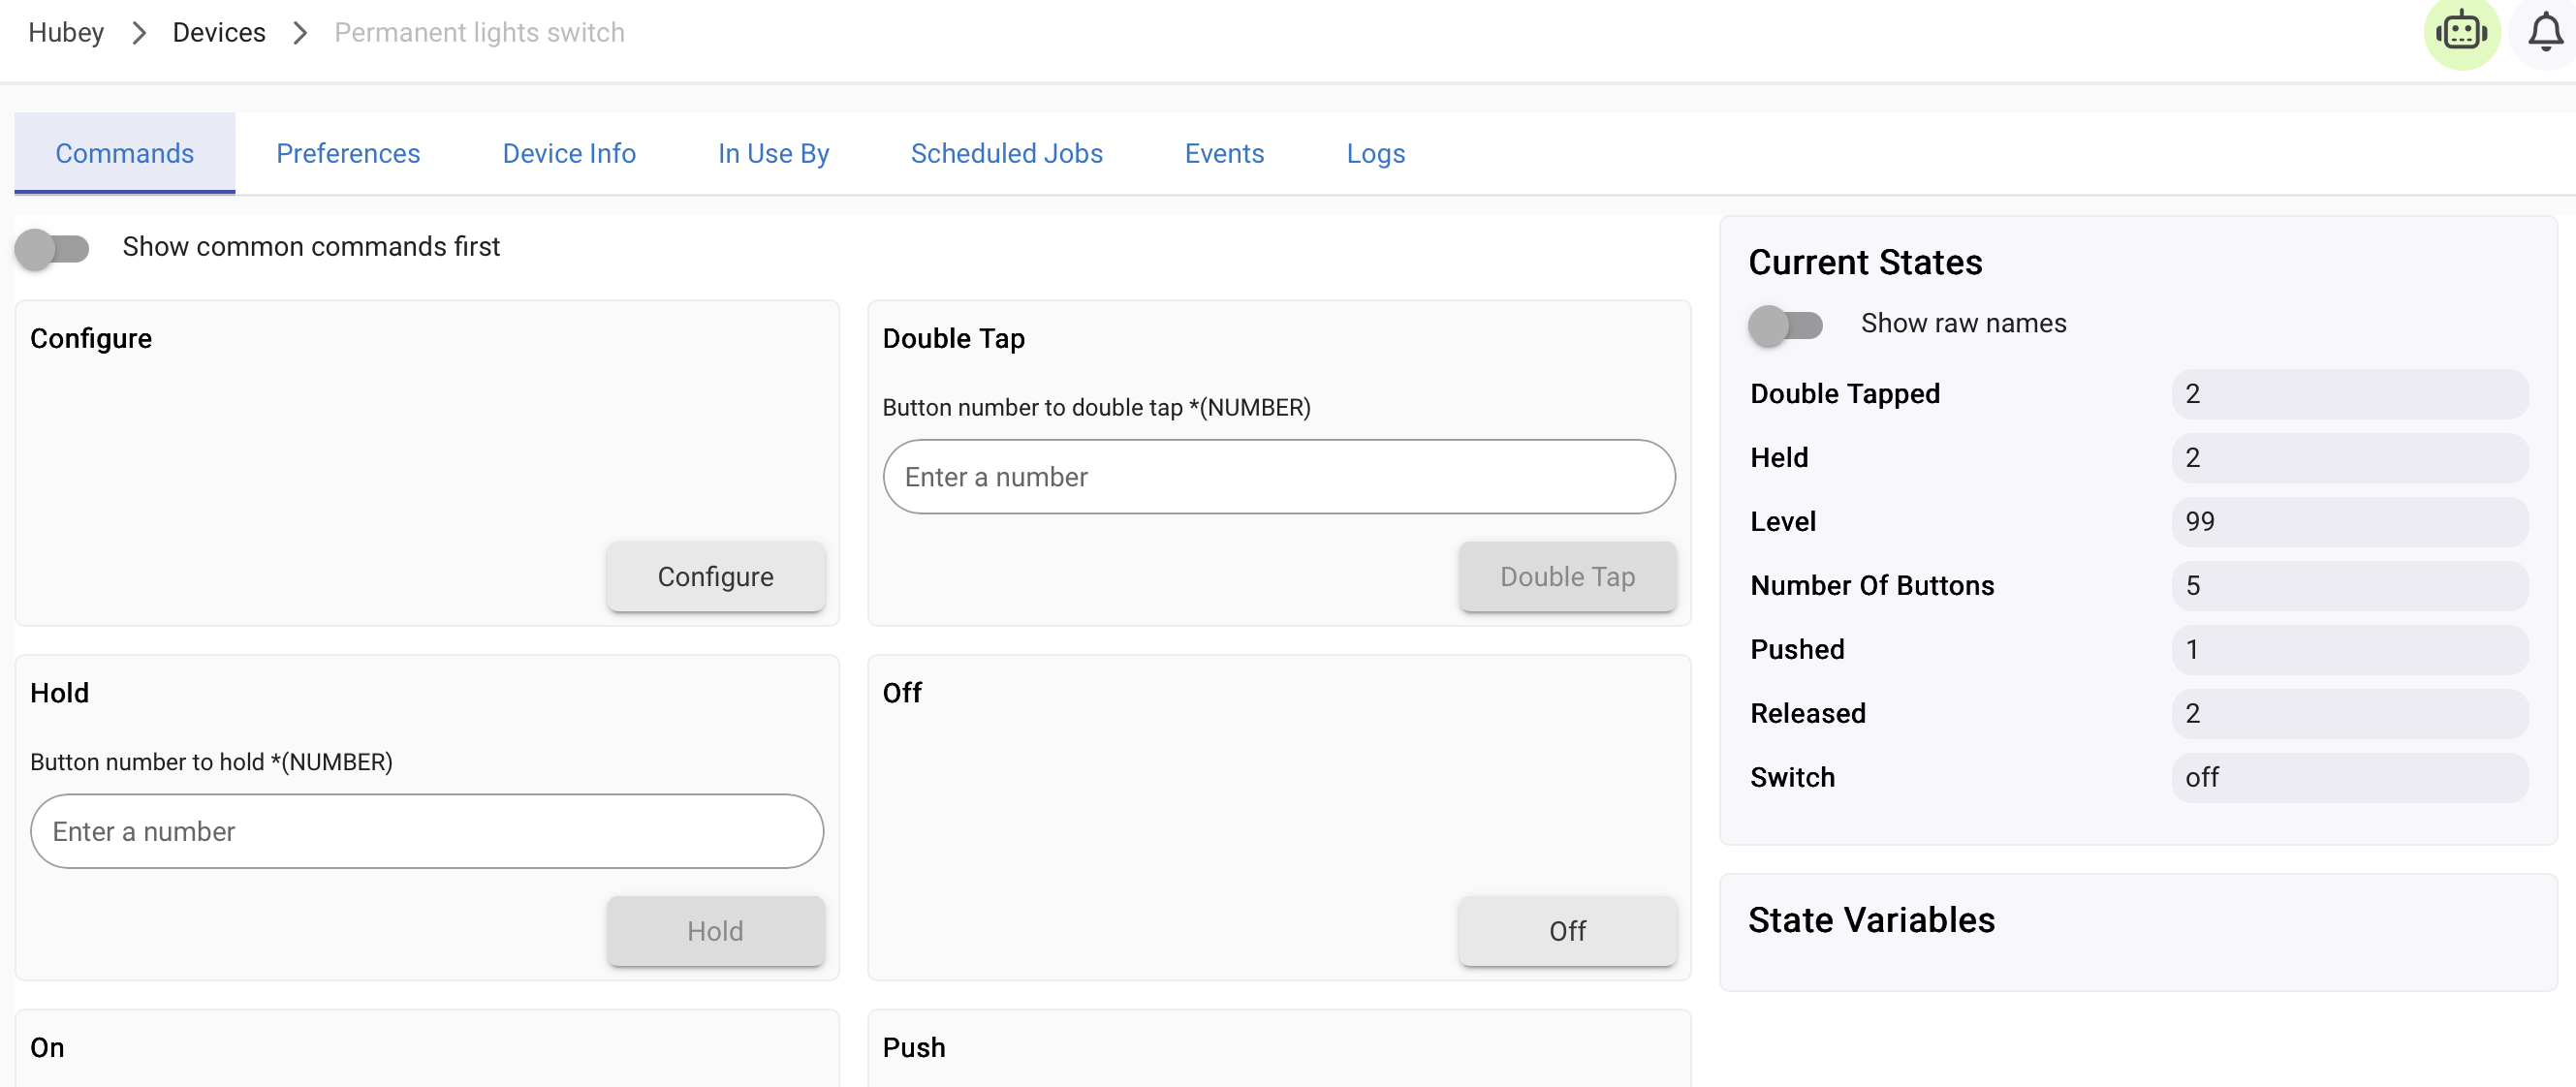Click the hold button number input
The width and height of the screenshot is (2576, 1087).
[427, 831]
